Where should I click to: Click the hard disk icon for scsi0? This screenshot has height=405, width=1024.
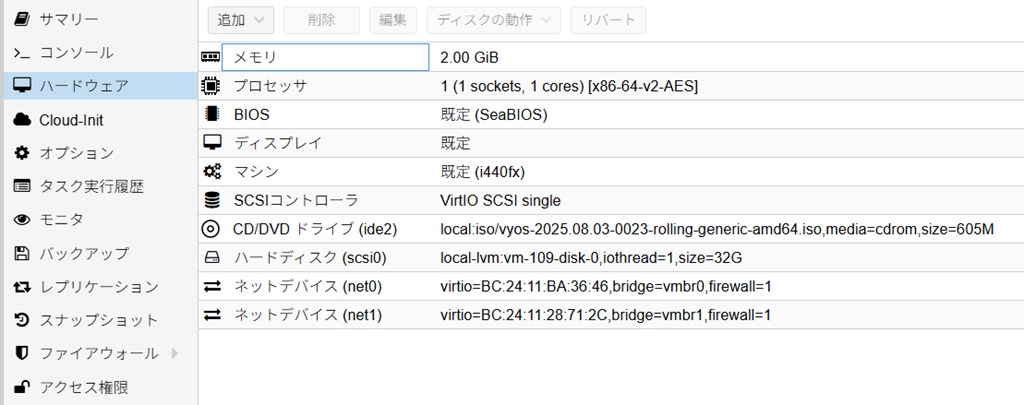click(211, 258)
